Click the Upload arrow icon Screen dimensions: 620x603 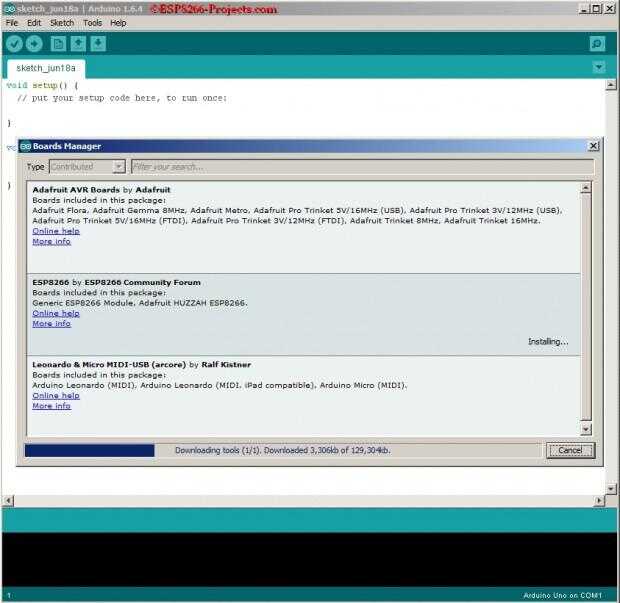(34, 43)
